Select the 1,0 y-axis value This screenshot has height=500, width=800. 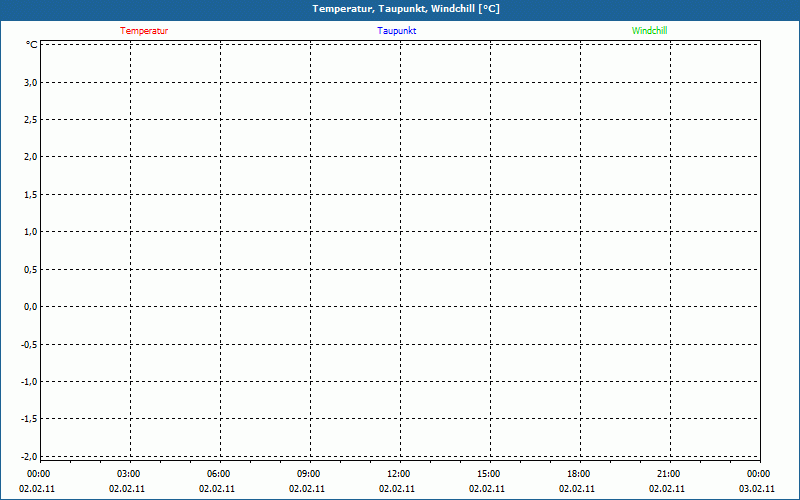(31, 232)
